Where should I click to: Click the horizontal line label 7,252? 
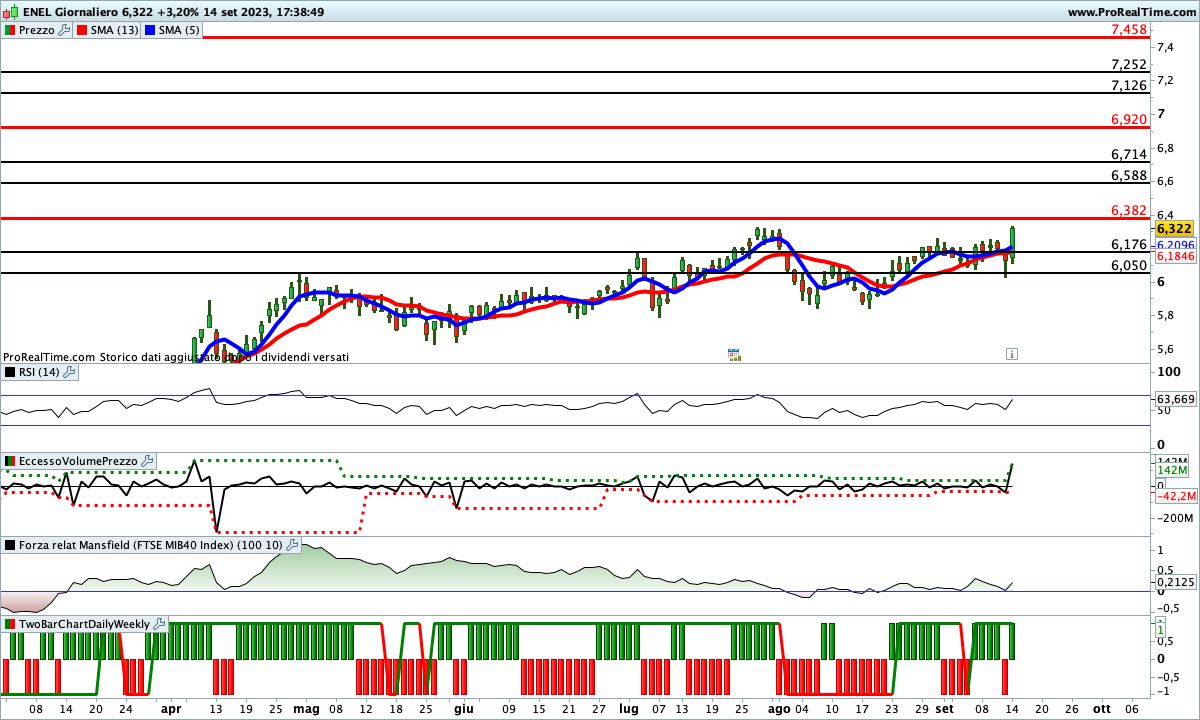tap(1129, 64)
